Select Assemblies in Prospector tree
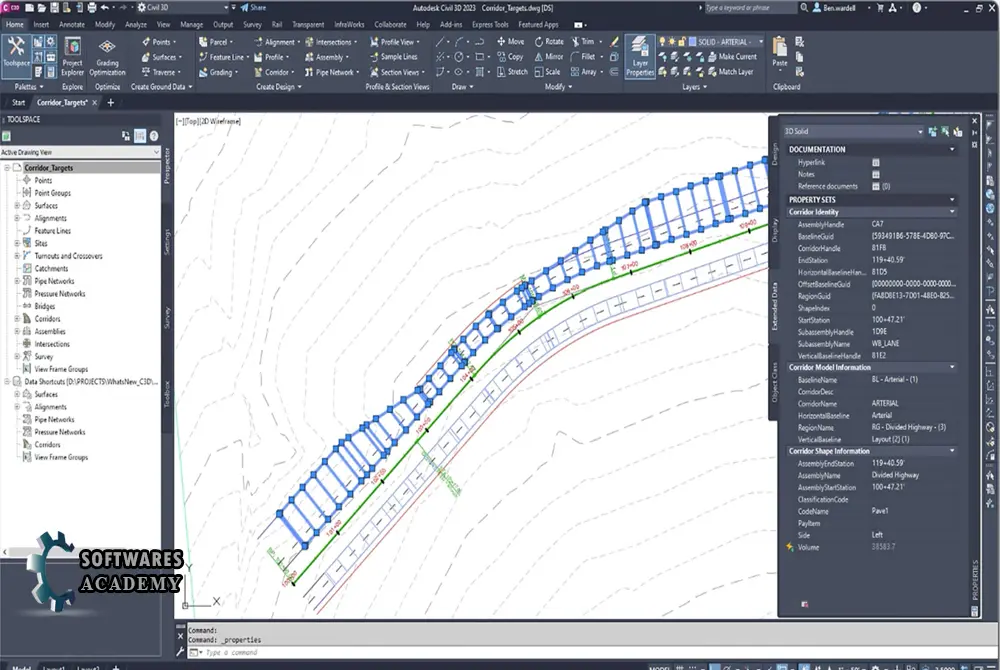 50,331
